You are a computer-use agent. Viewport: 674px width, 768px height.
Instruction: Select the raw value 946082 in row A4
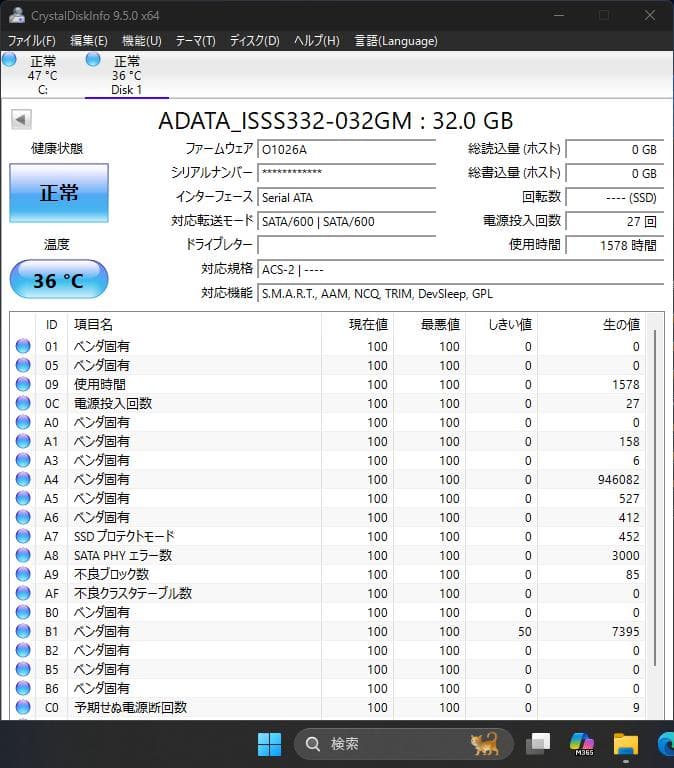click(619, 480)
